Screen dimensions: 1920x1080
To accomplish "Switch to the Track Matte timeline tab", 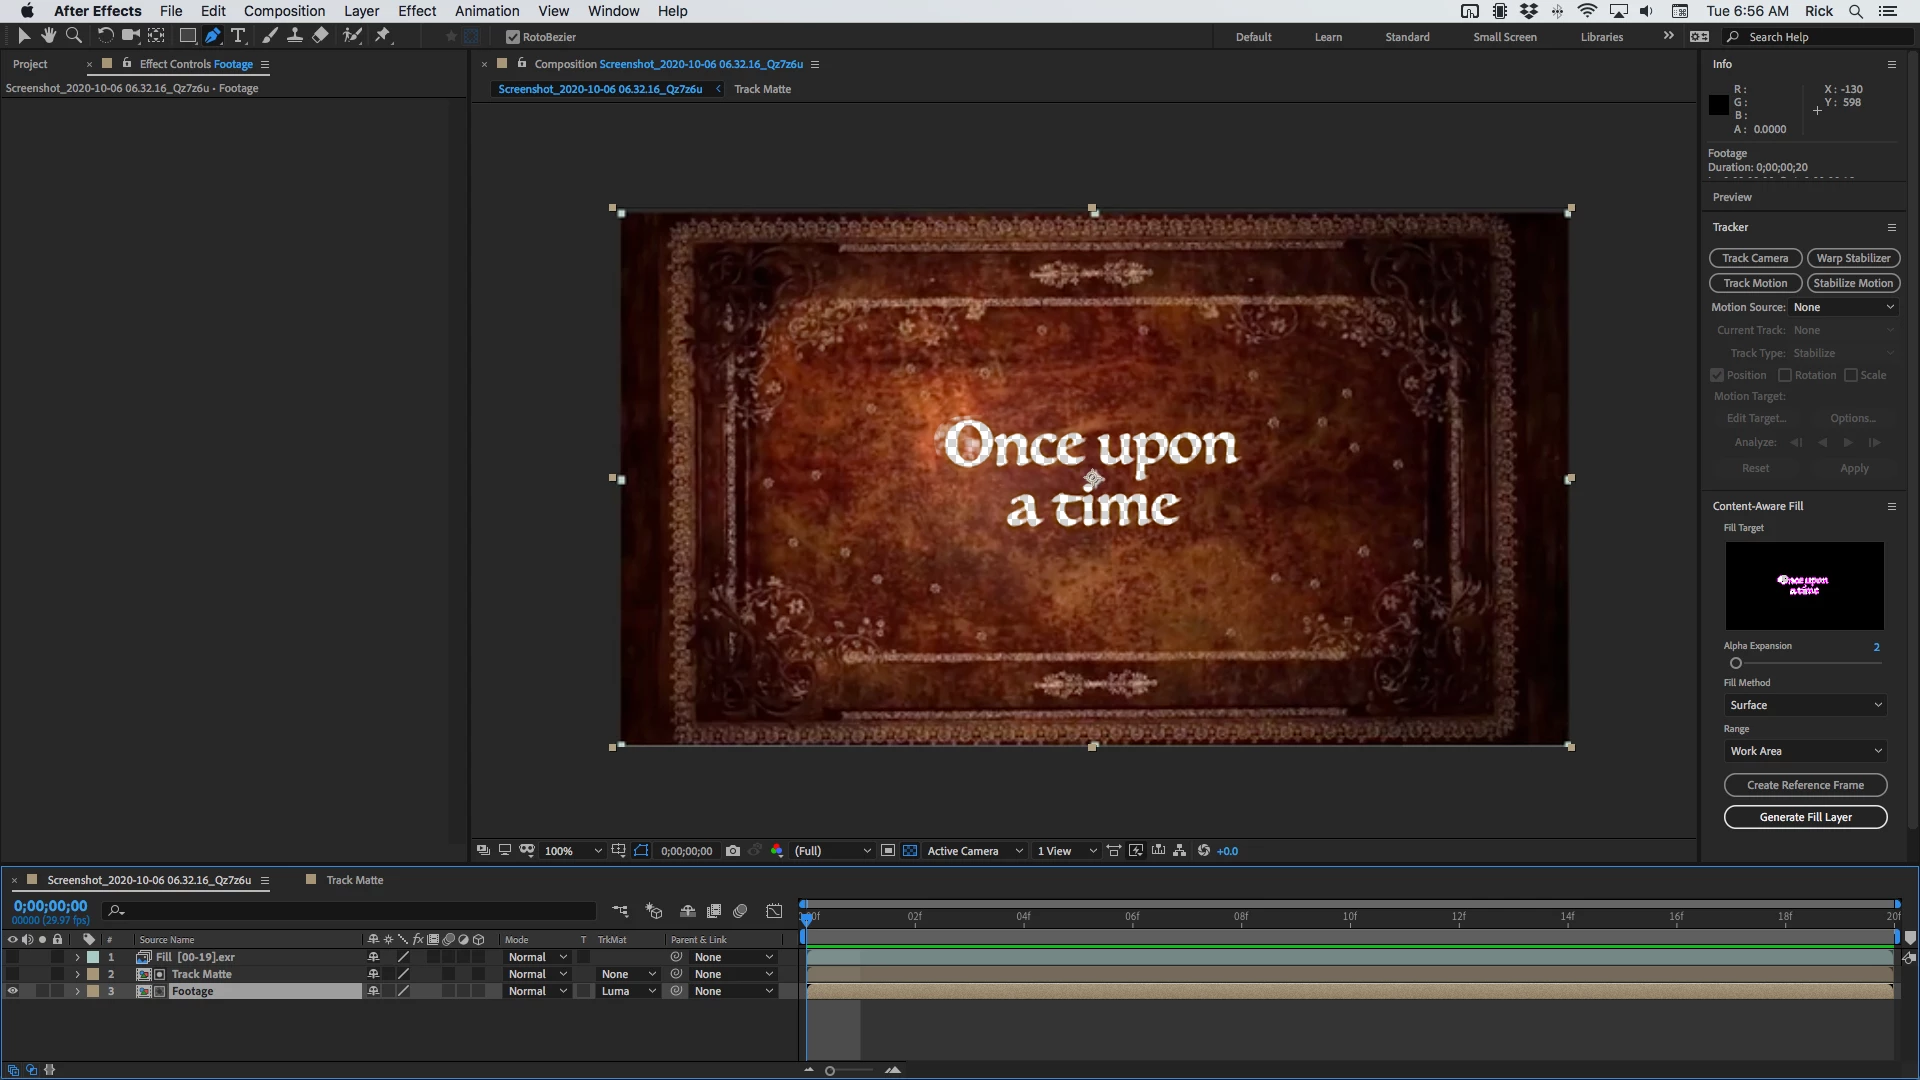I will [354, 880].
